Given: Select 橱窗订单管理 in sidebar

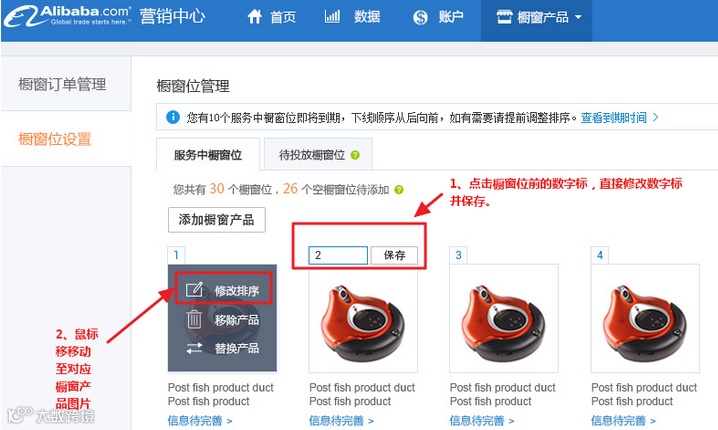Looking at the screenshot, I should [62, 84].
